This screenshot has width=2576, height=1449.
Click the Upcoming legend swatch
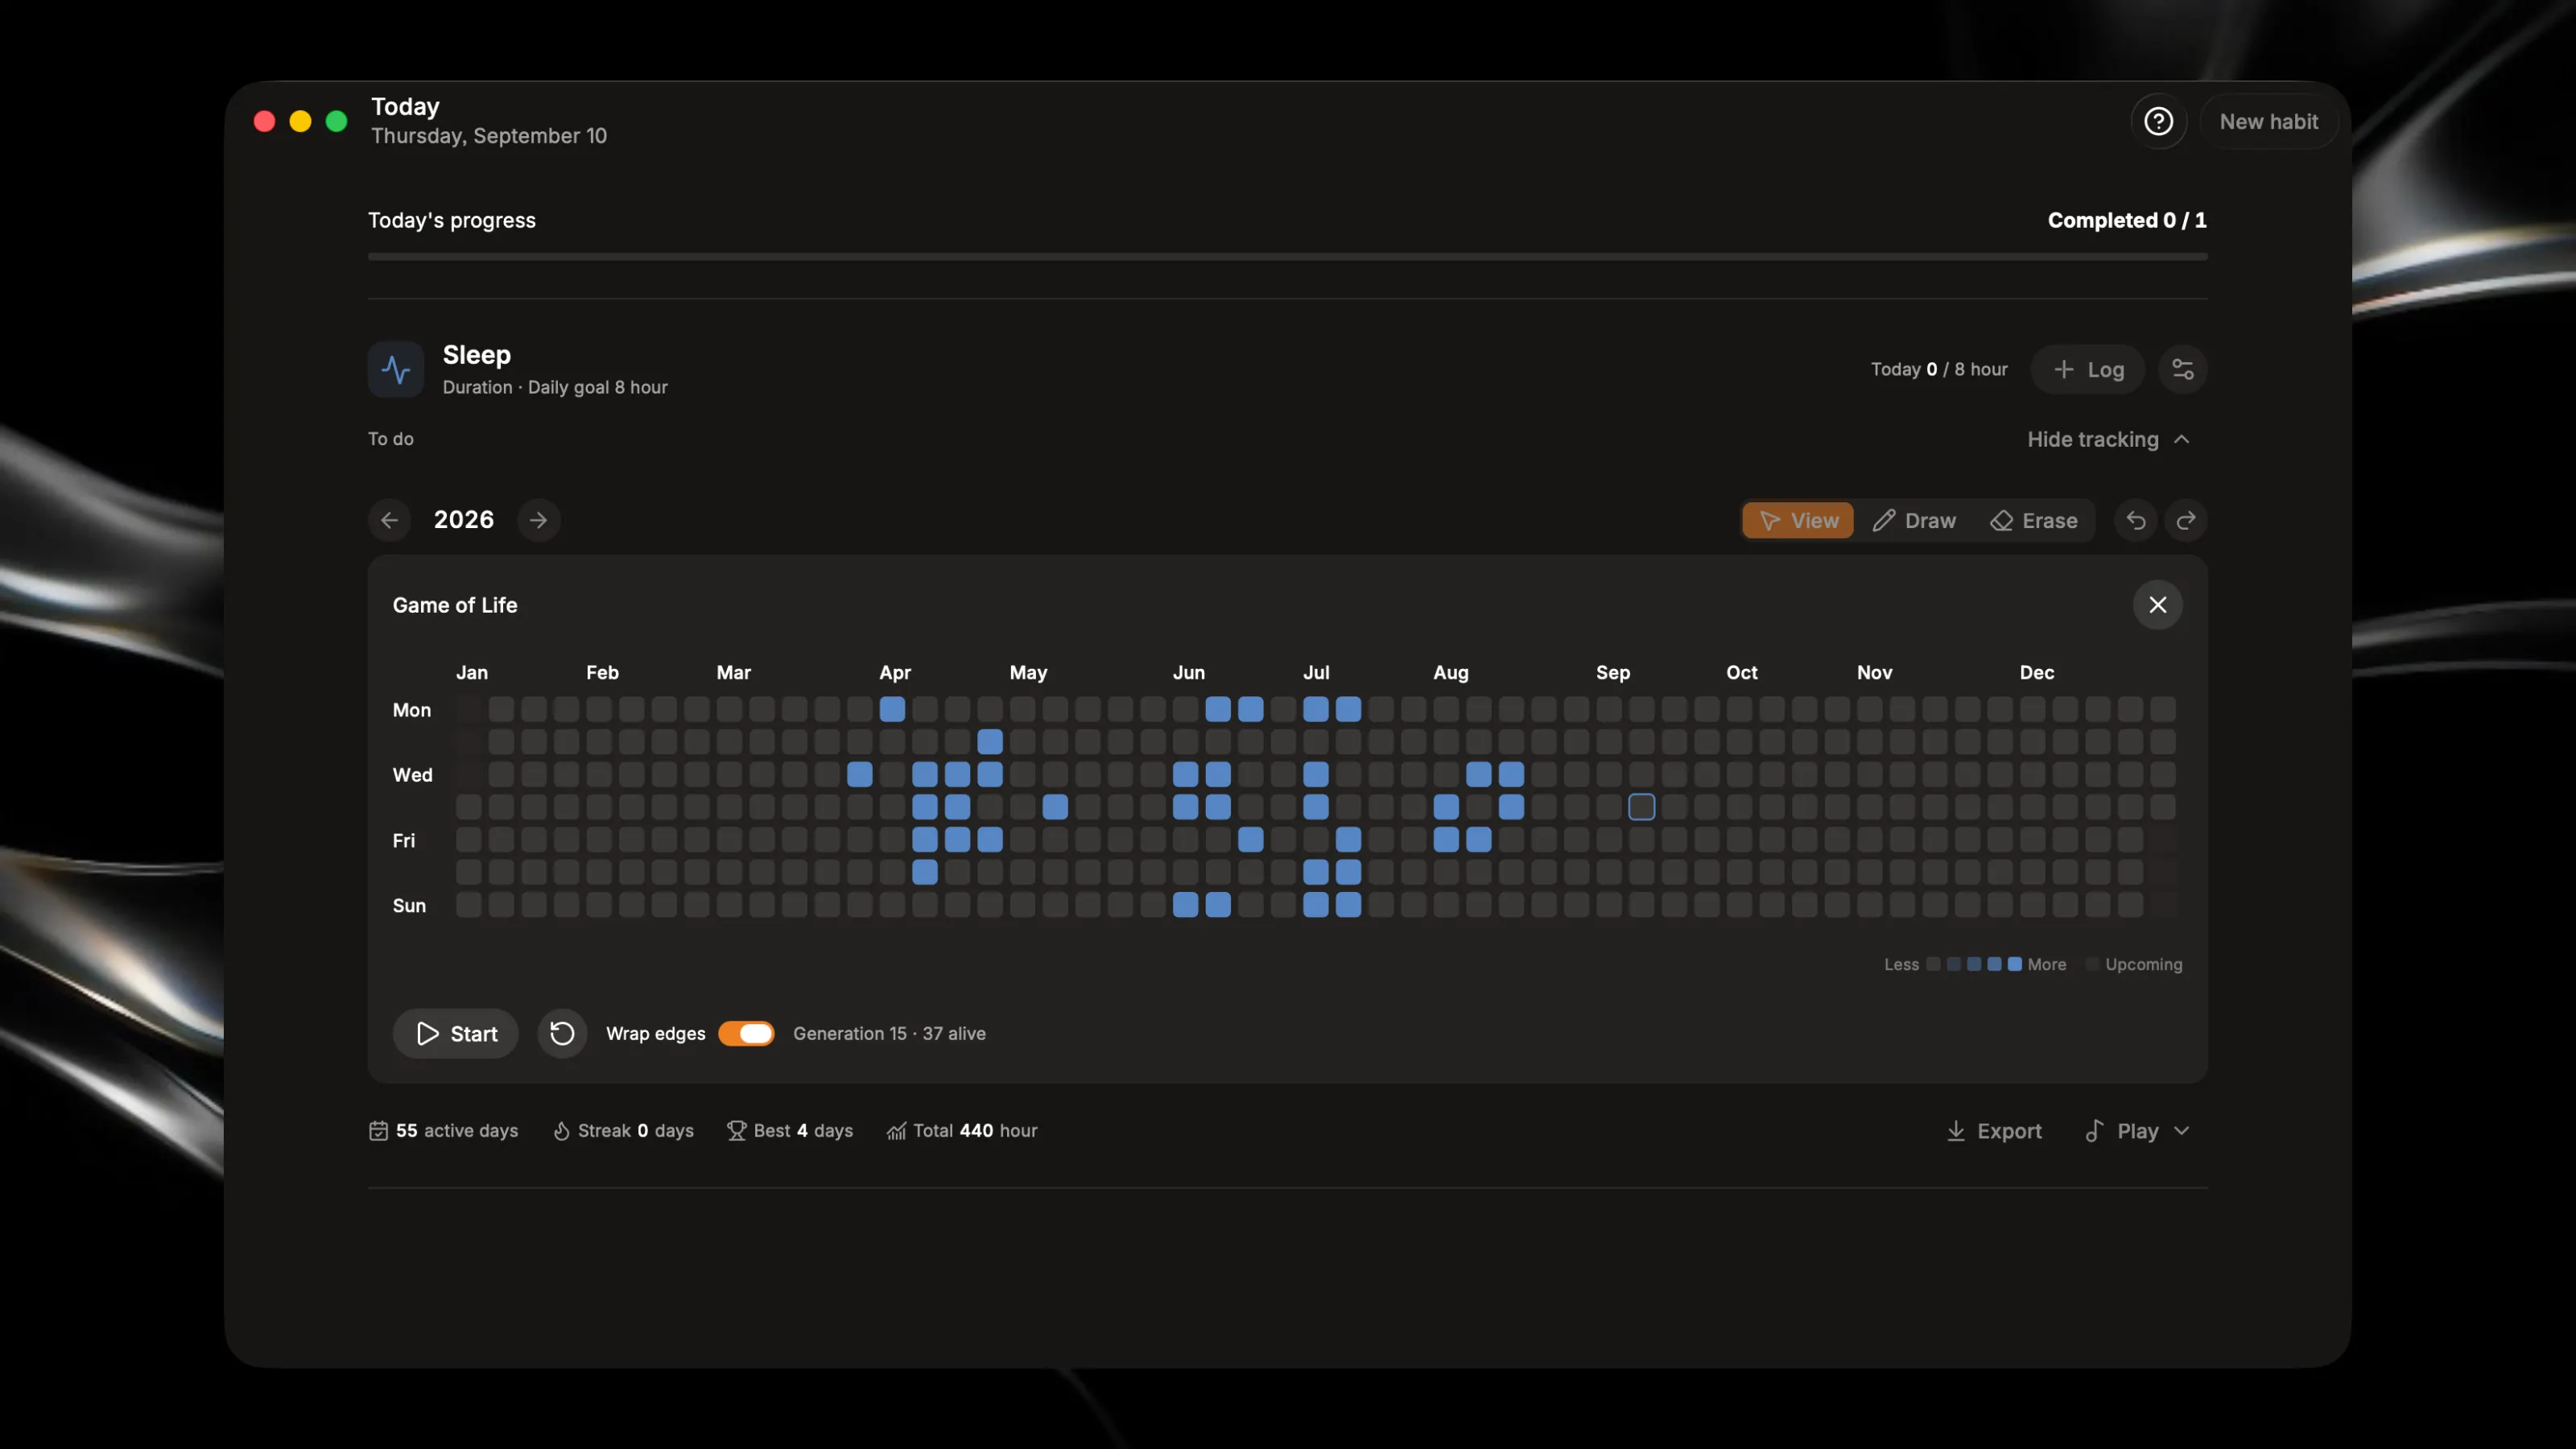pyautogui.click(x=2092, y=964)
